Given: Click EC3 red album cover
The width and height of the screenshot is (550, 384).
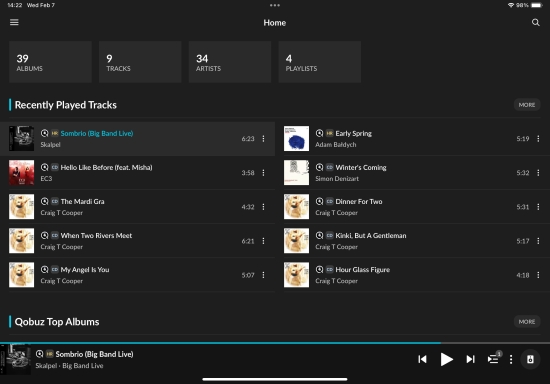Looking at the screenshot, I should pos(21,173).
